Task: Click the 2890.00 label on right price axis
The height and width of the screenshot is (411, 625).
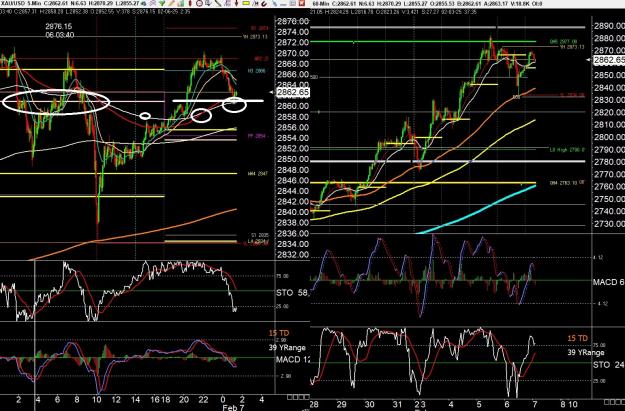Action: [x=609, y=26]
